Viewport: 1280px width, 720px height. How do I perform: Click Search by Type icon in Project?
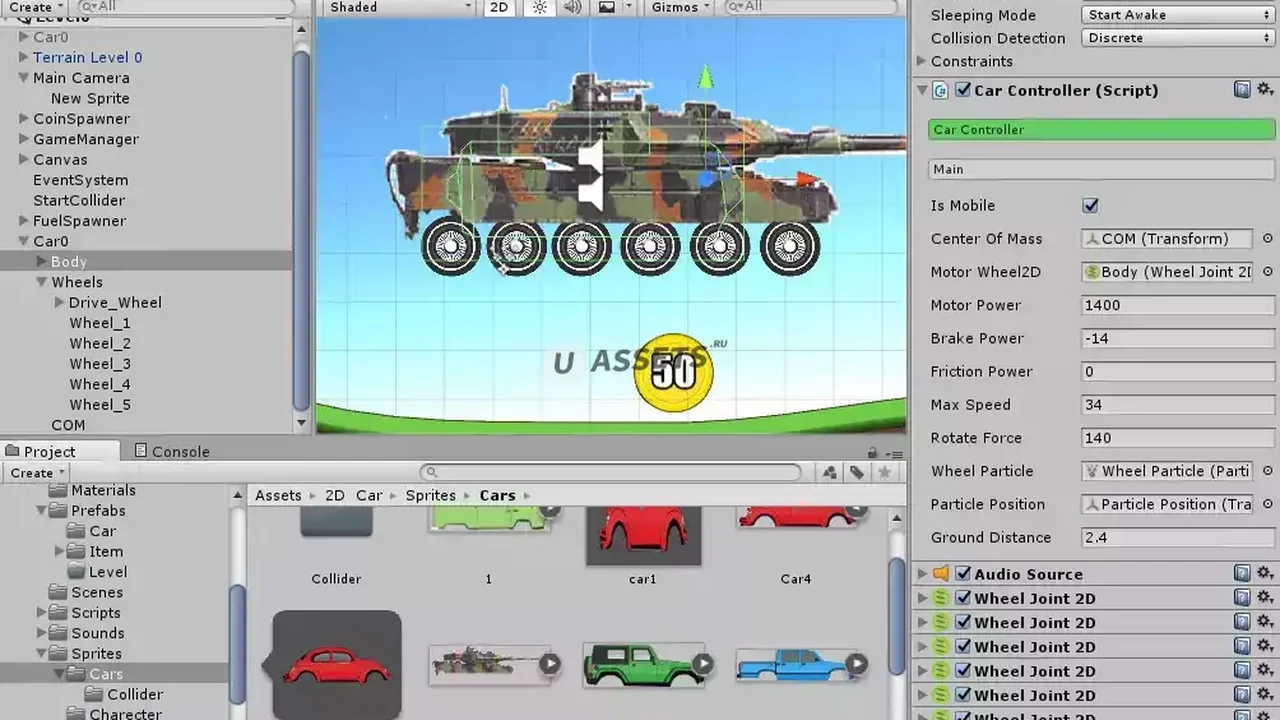click(830, 473)
